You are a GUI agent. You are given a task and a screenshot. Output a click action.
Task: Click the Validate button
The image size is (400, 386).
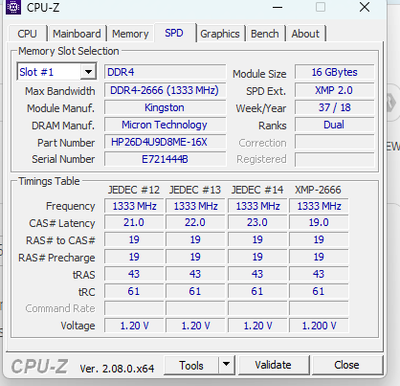(273, 365)
